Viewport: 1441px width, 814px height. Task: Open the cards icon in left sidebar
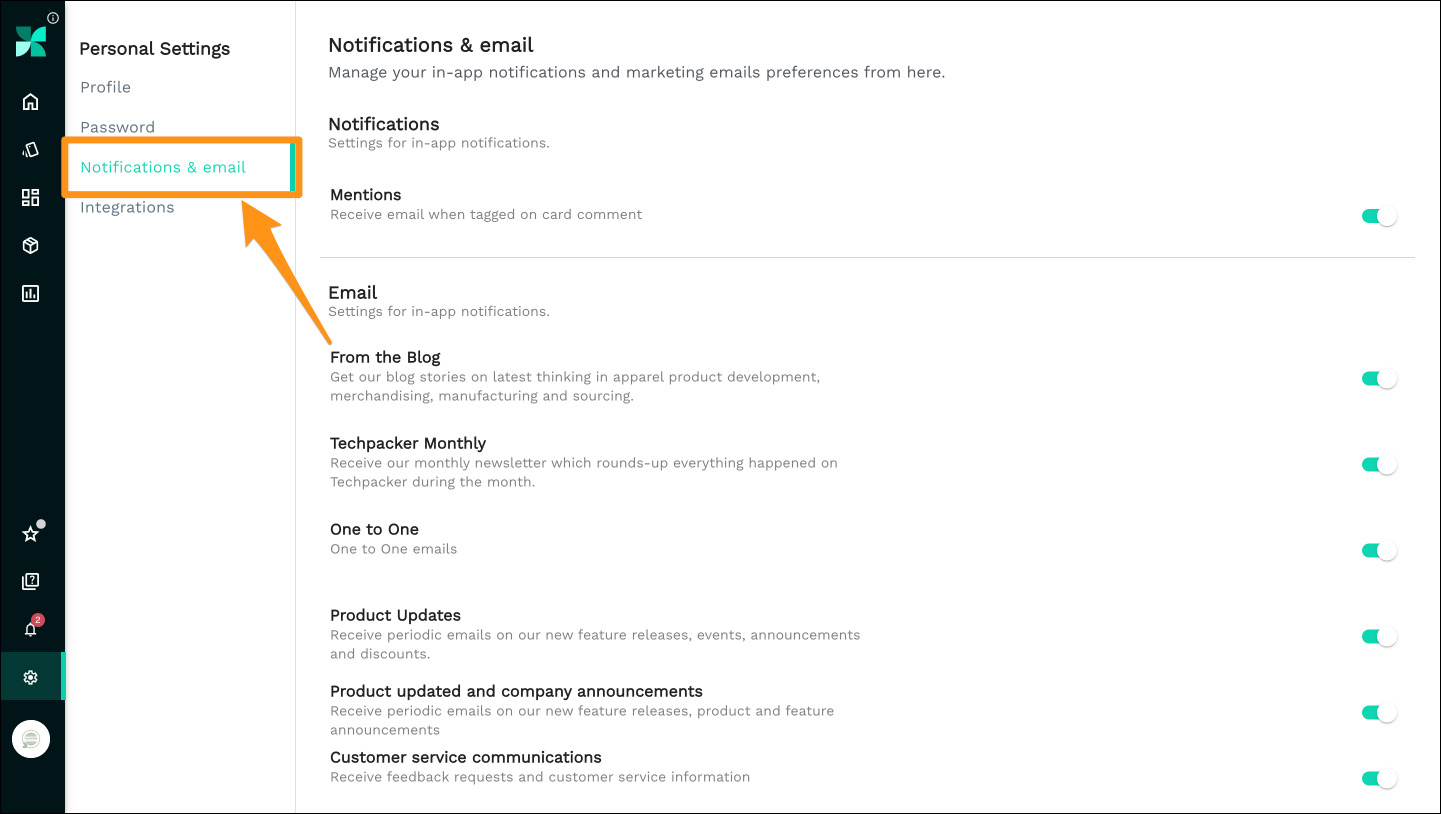point(31,150)
